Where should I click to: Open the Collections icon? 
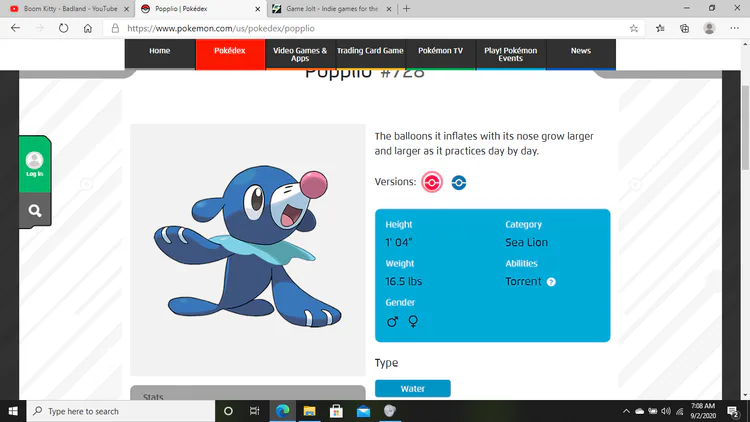coord(684,28)
